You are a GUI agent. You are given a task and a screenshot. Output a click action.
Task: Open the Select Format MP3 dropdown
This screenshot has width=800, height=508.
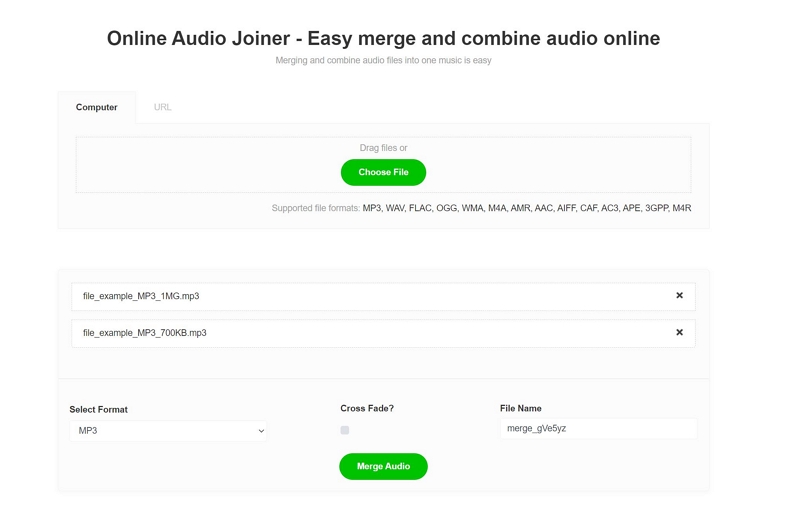[x=168, y=431]
